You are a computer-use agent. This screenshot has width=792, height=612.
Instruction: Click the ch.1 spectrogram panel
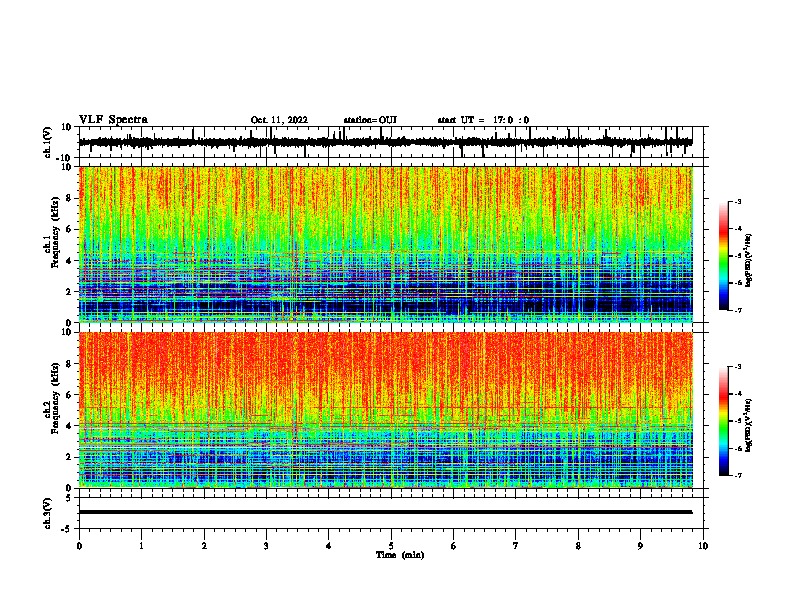click(x=386, y=244)
